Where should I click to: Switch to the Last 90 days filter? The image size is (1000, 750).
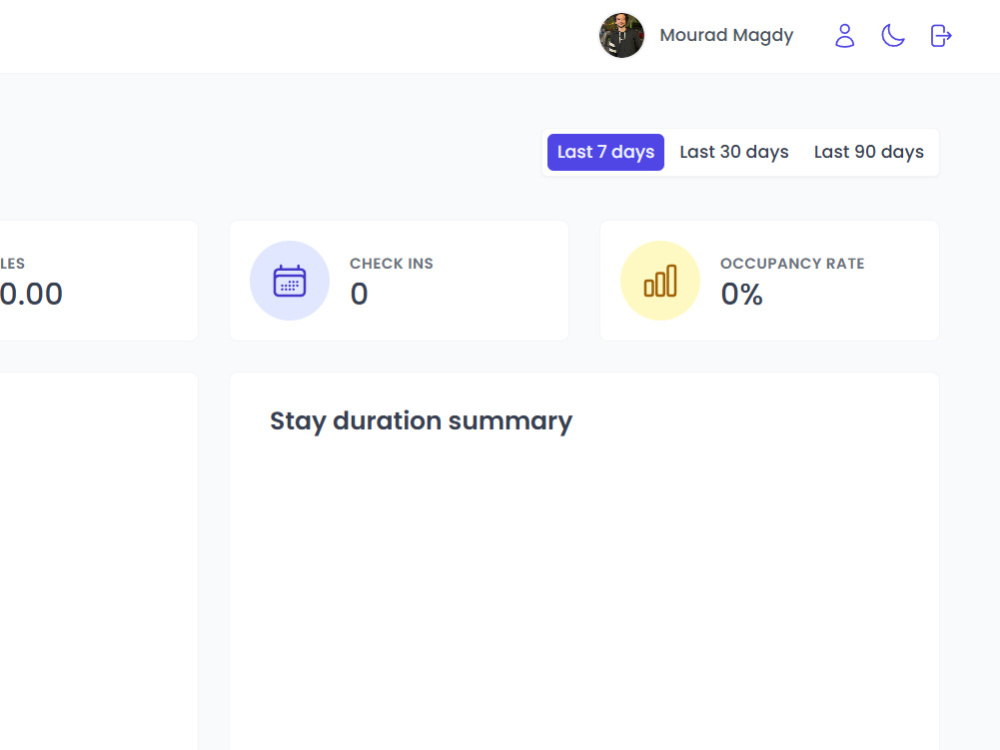[x=869, y=152]
